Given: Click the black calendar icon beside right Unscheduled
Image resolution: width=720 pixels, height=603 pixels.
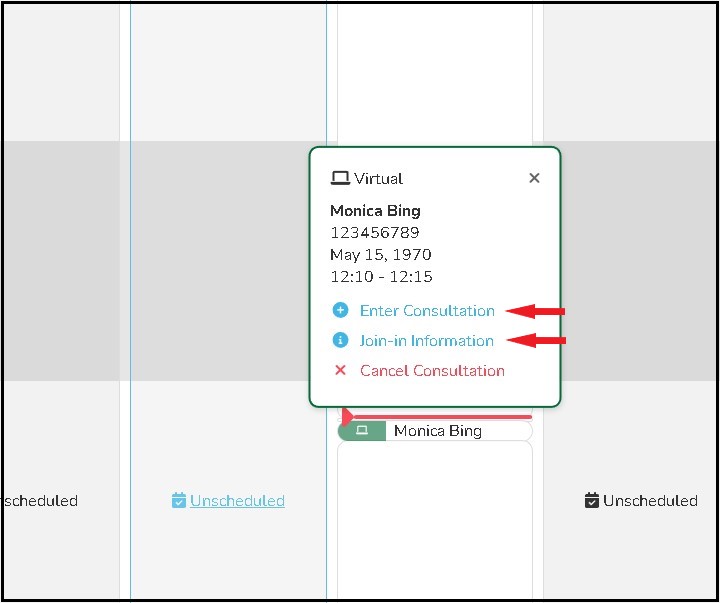Looking at the screenshot, I should point(592,501).
